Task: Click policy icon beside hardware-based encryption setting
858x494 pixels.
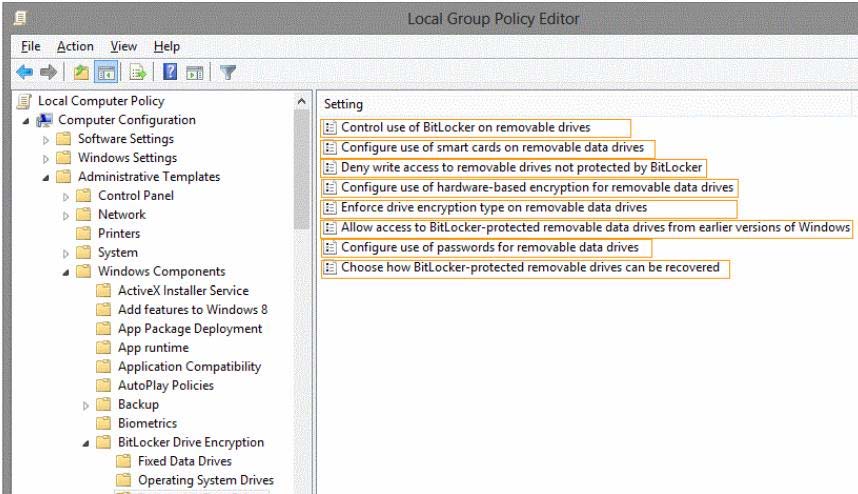Action: (329, 188)
